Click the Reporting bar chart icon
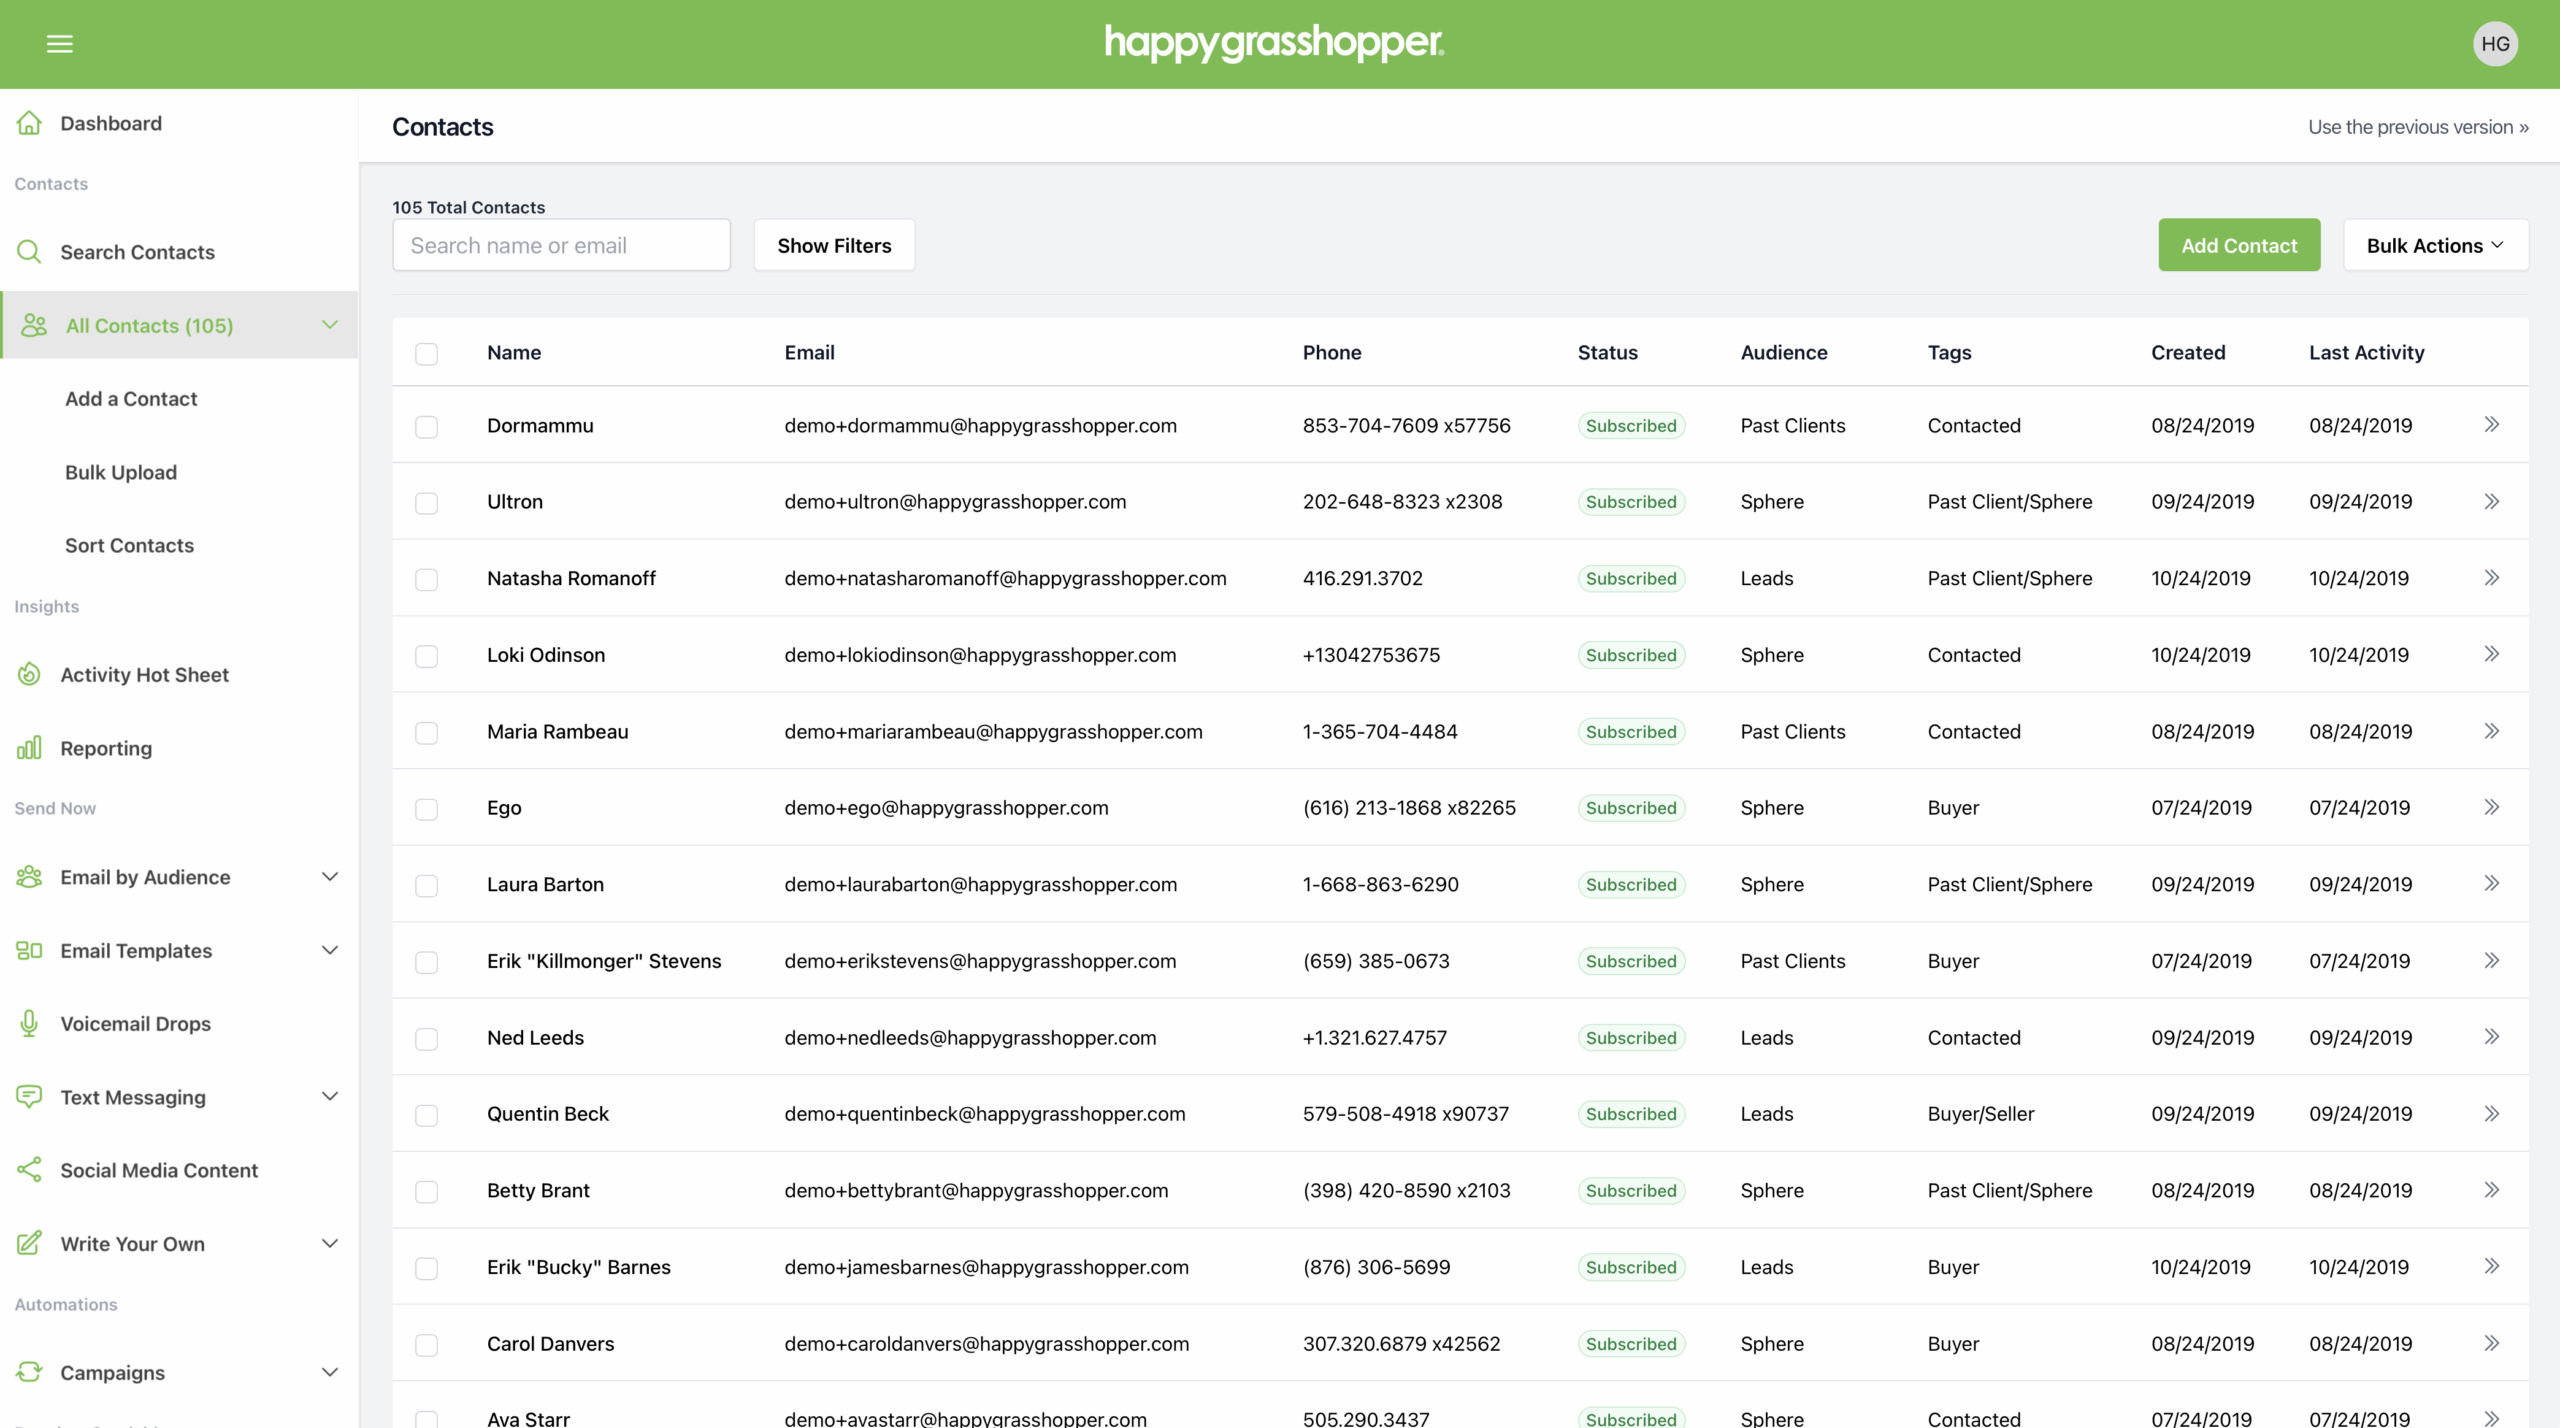Image resolution: width=2560 pixels, height=1428 pixels. tap(29, 748)
